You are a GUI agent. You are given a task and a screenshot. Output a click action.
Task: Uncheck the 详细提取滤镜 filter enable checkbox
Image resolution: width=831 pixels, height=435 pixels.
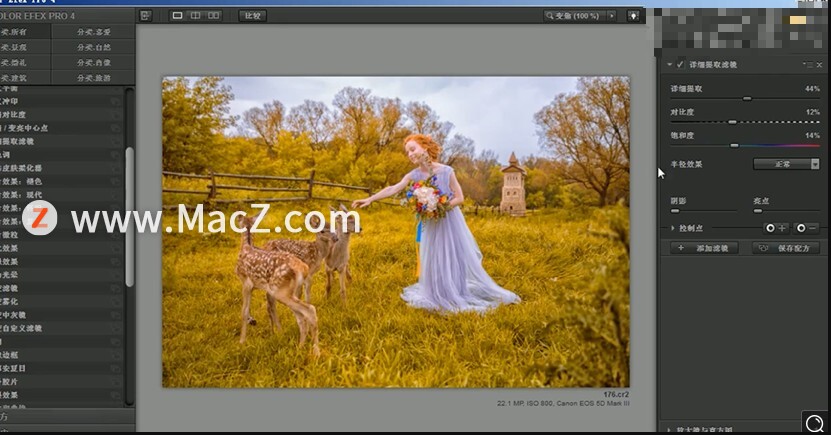[x=680, y=65]
